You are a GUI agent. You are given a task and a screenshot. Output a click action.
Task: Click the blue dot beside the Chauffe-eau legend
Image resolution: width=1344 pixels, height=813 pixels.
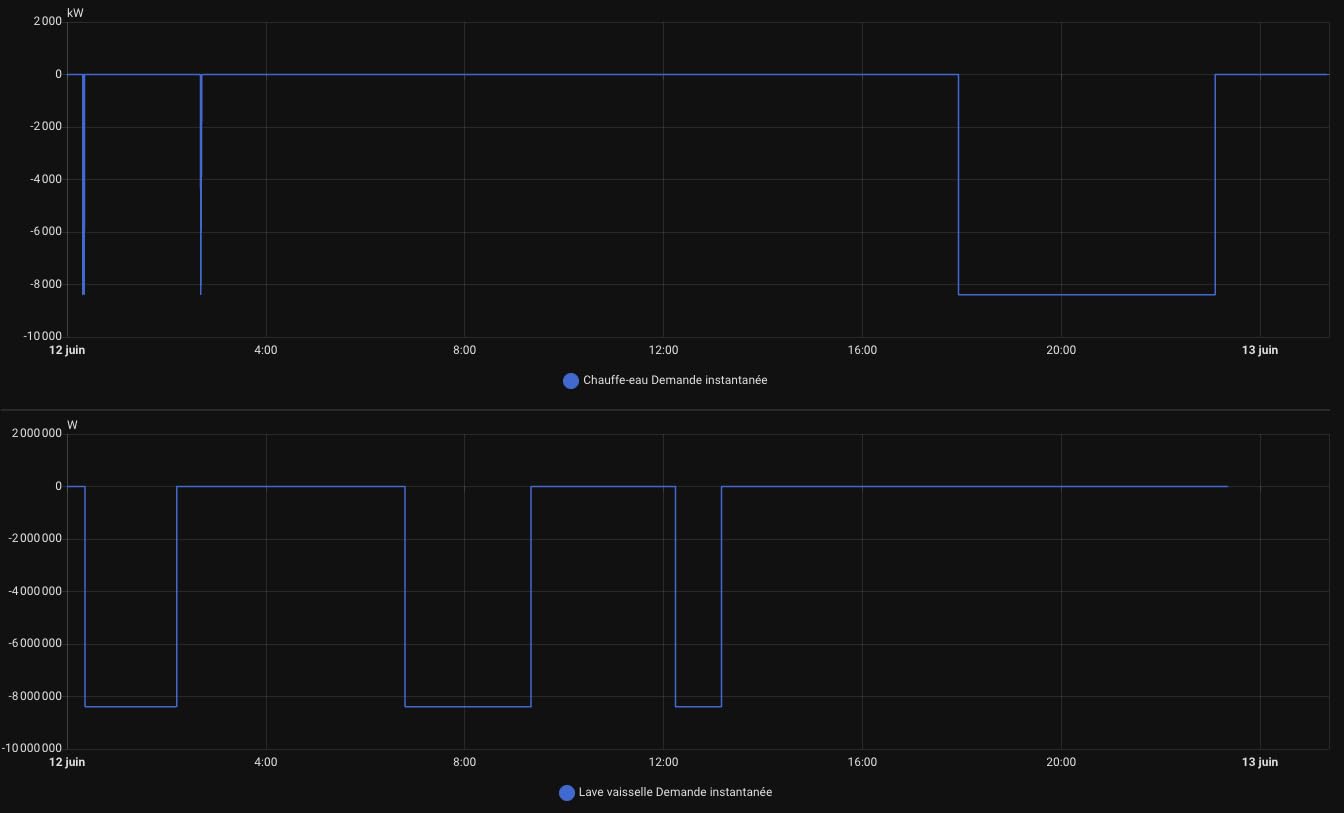571,380
